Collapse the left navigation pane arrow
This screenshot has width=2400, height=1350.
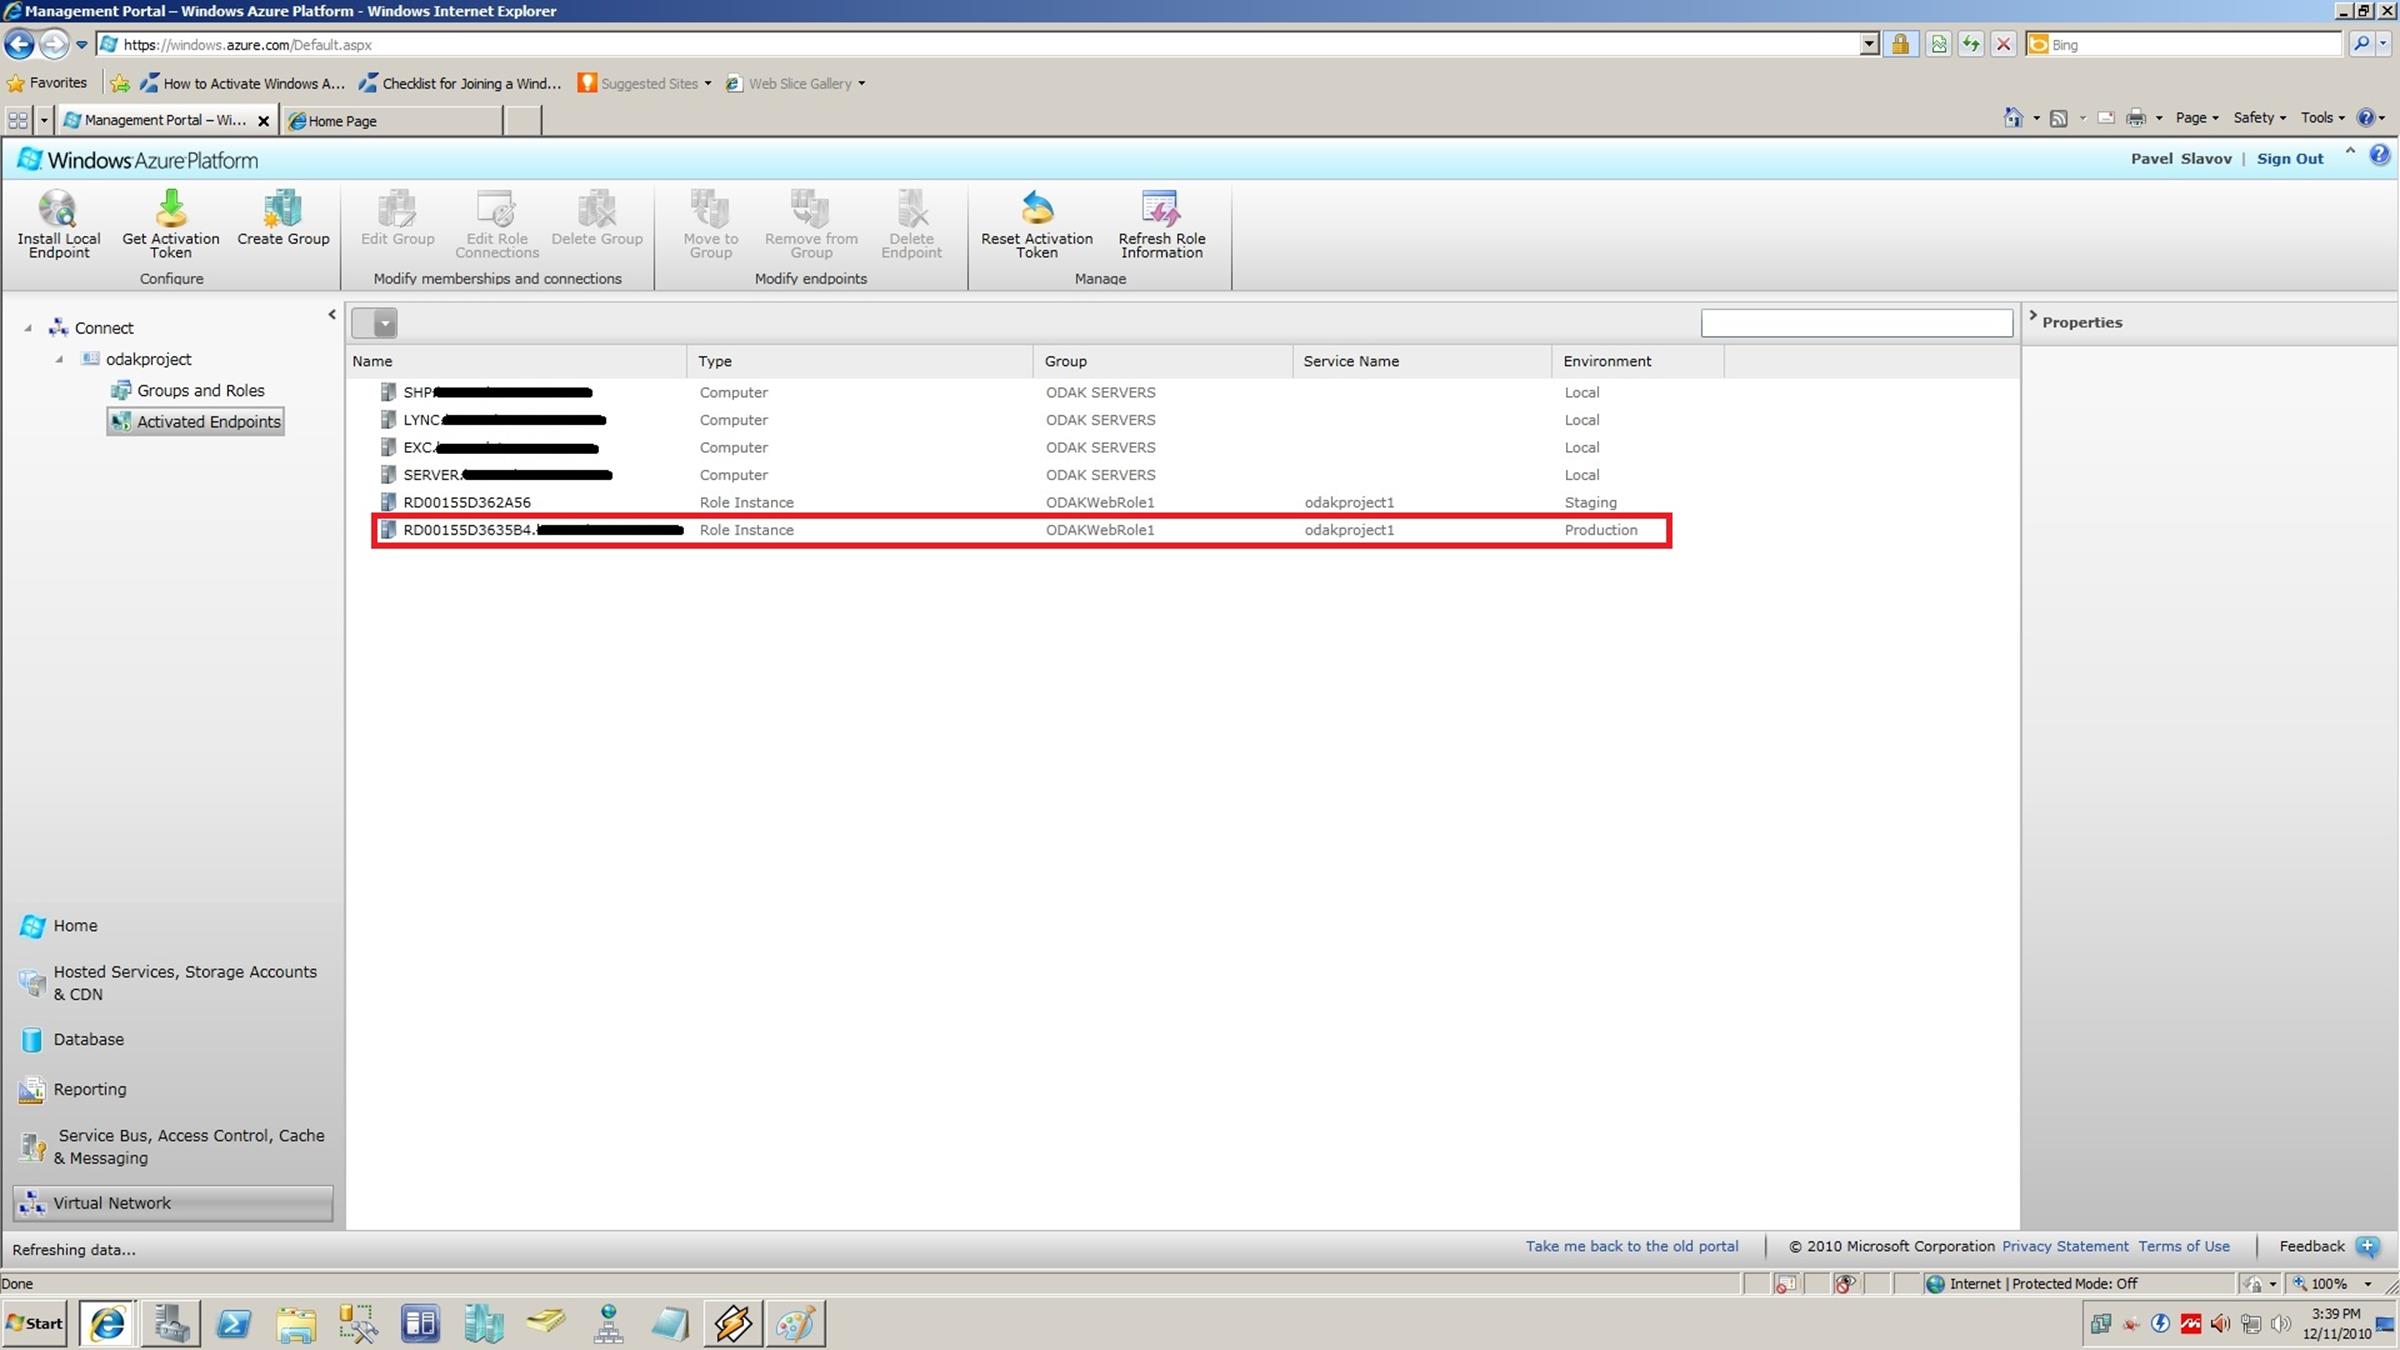pyautogui.click(x=332, y=315)
